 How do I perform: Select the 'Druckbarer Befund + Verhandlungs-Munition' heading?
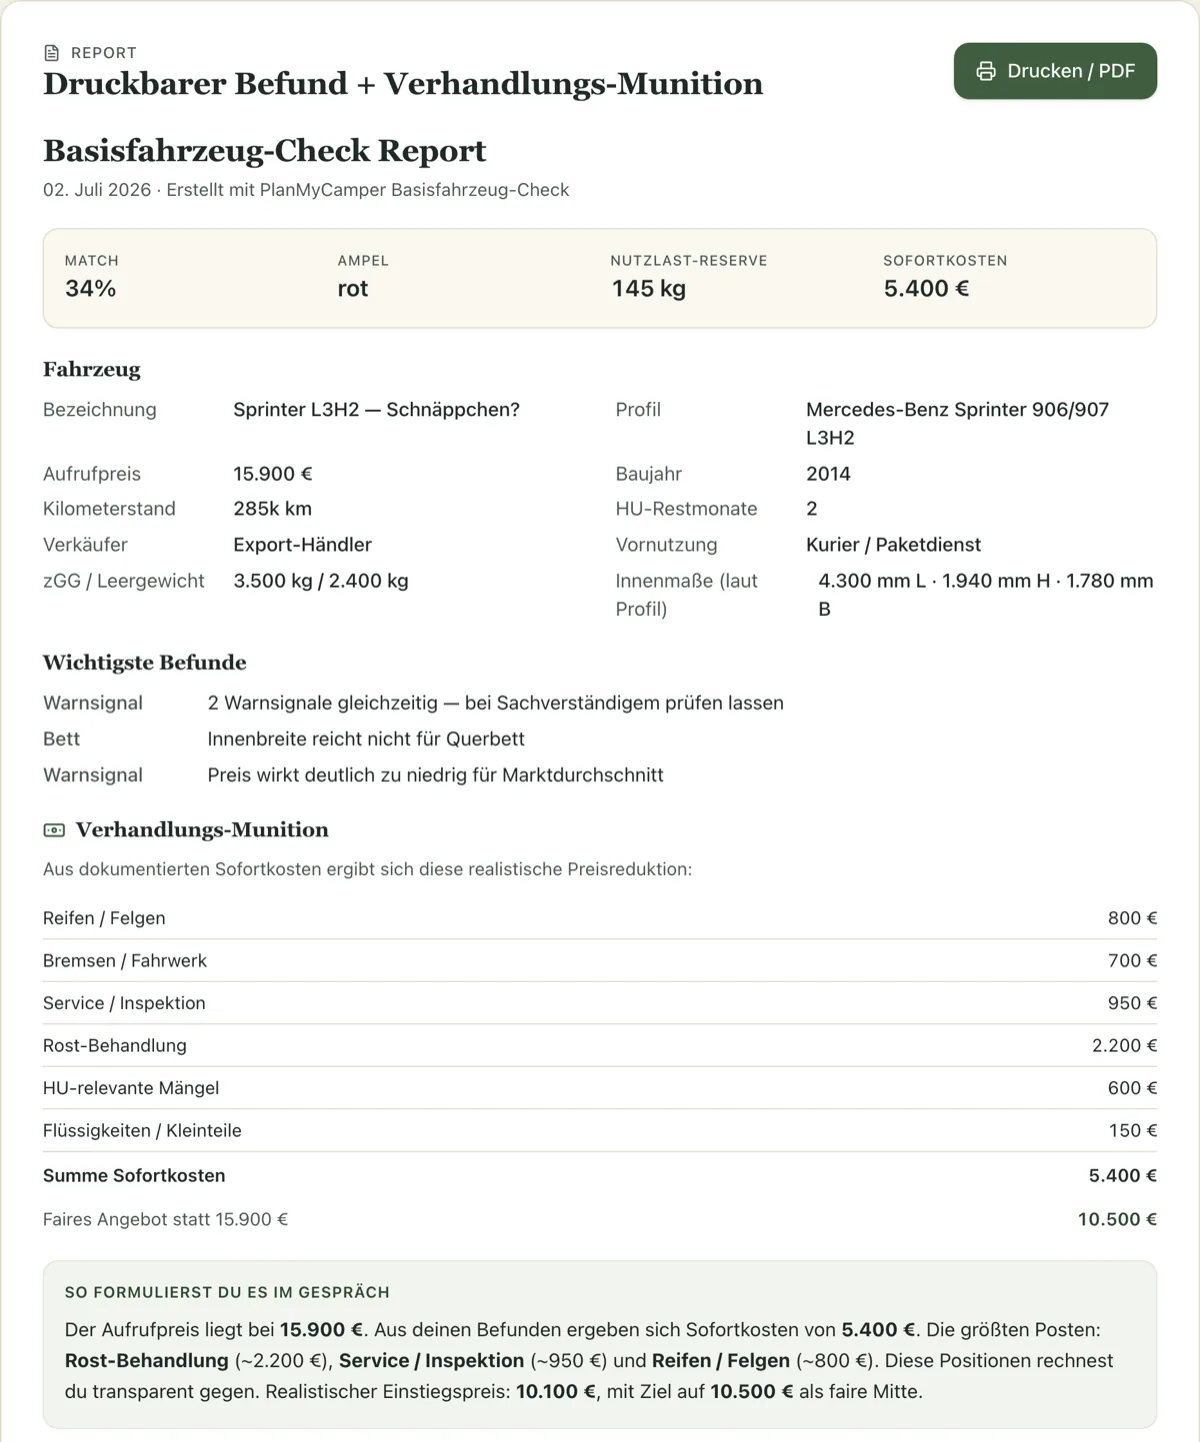(x=403, y=84)
